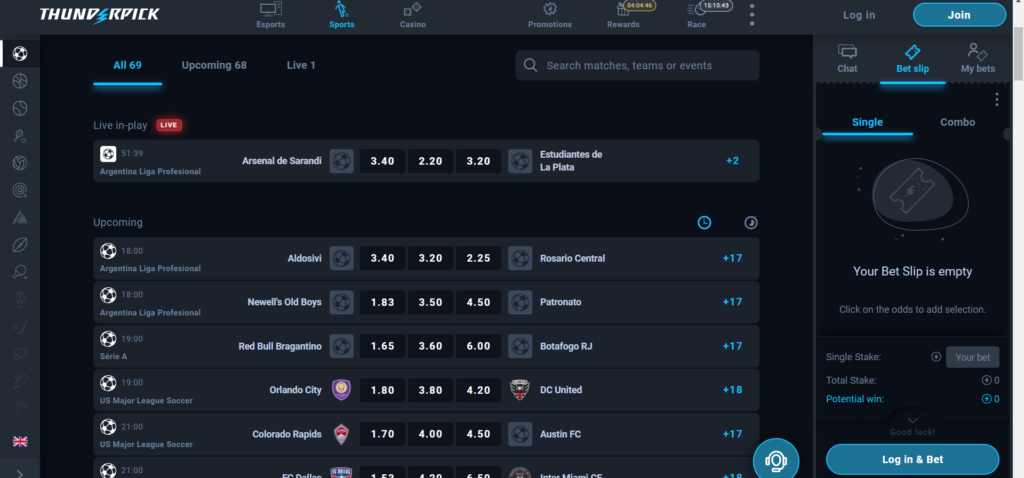The height and width of the screenshot is (478, 1024).
Task: Toggle the second Upcoming sort icon
Action: (751, 223)
